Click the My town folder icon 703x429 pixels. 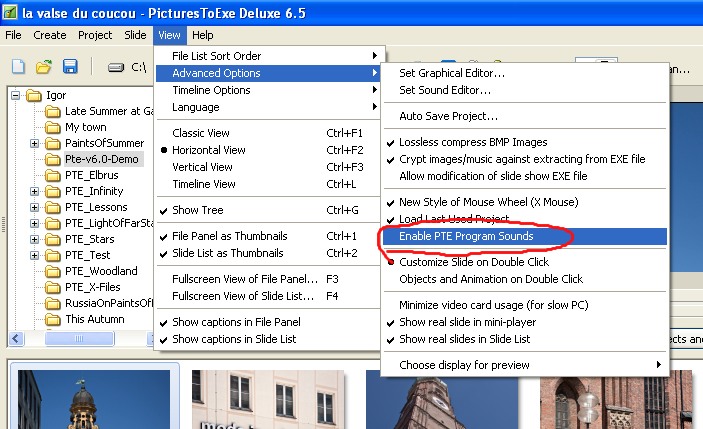point(53,127)
